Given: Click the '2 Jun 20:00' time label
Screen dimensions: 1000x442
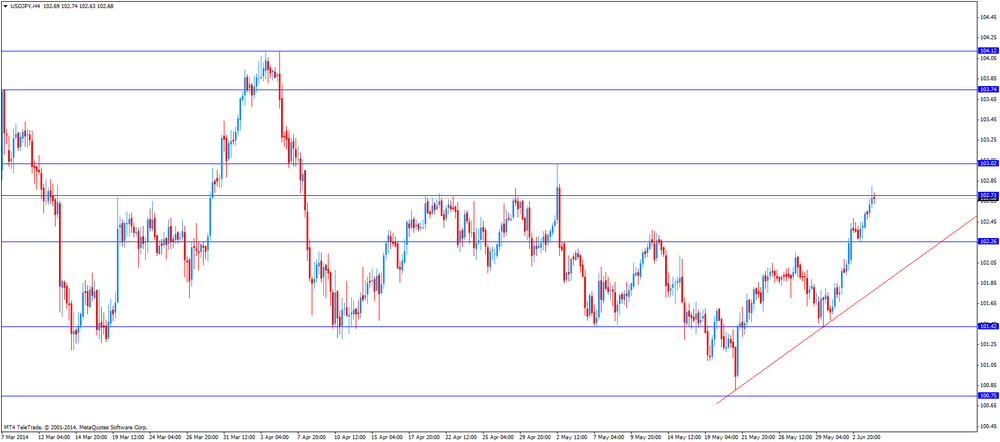Looking at the screenshot, I should [867, 438].
